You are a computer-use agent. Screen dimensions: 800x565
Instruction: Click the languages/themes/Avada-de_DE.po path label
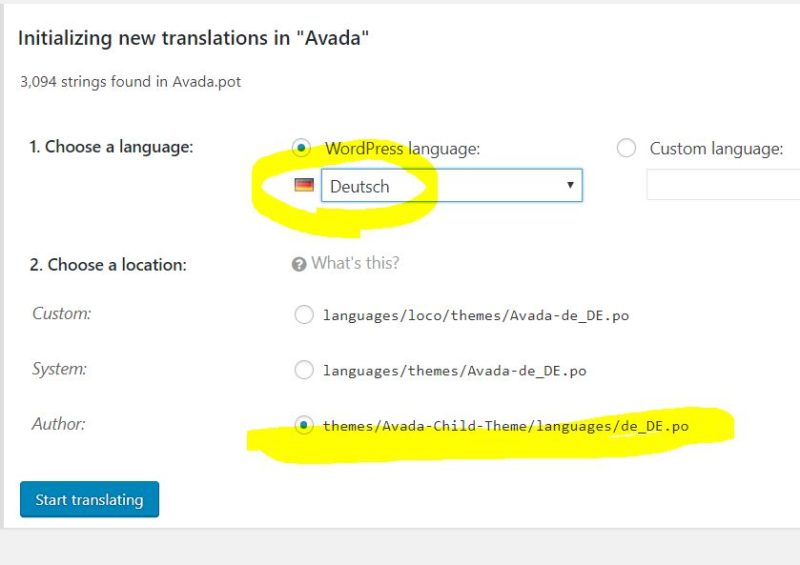454,371
